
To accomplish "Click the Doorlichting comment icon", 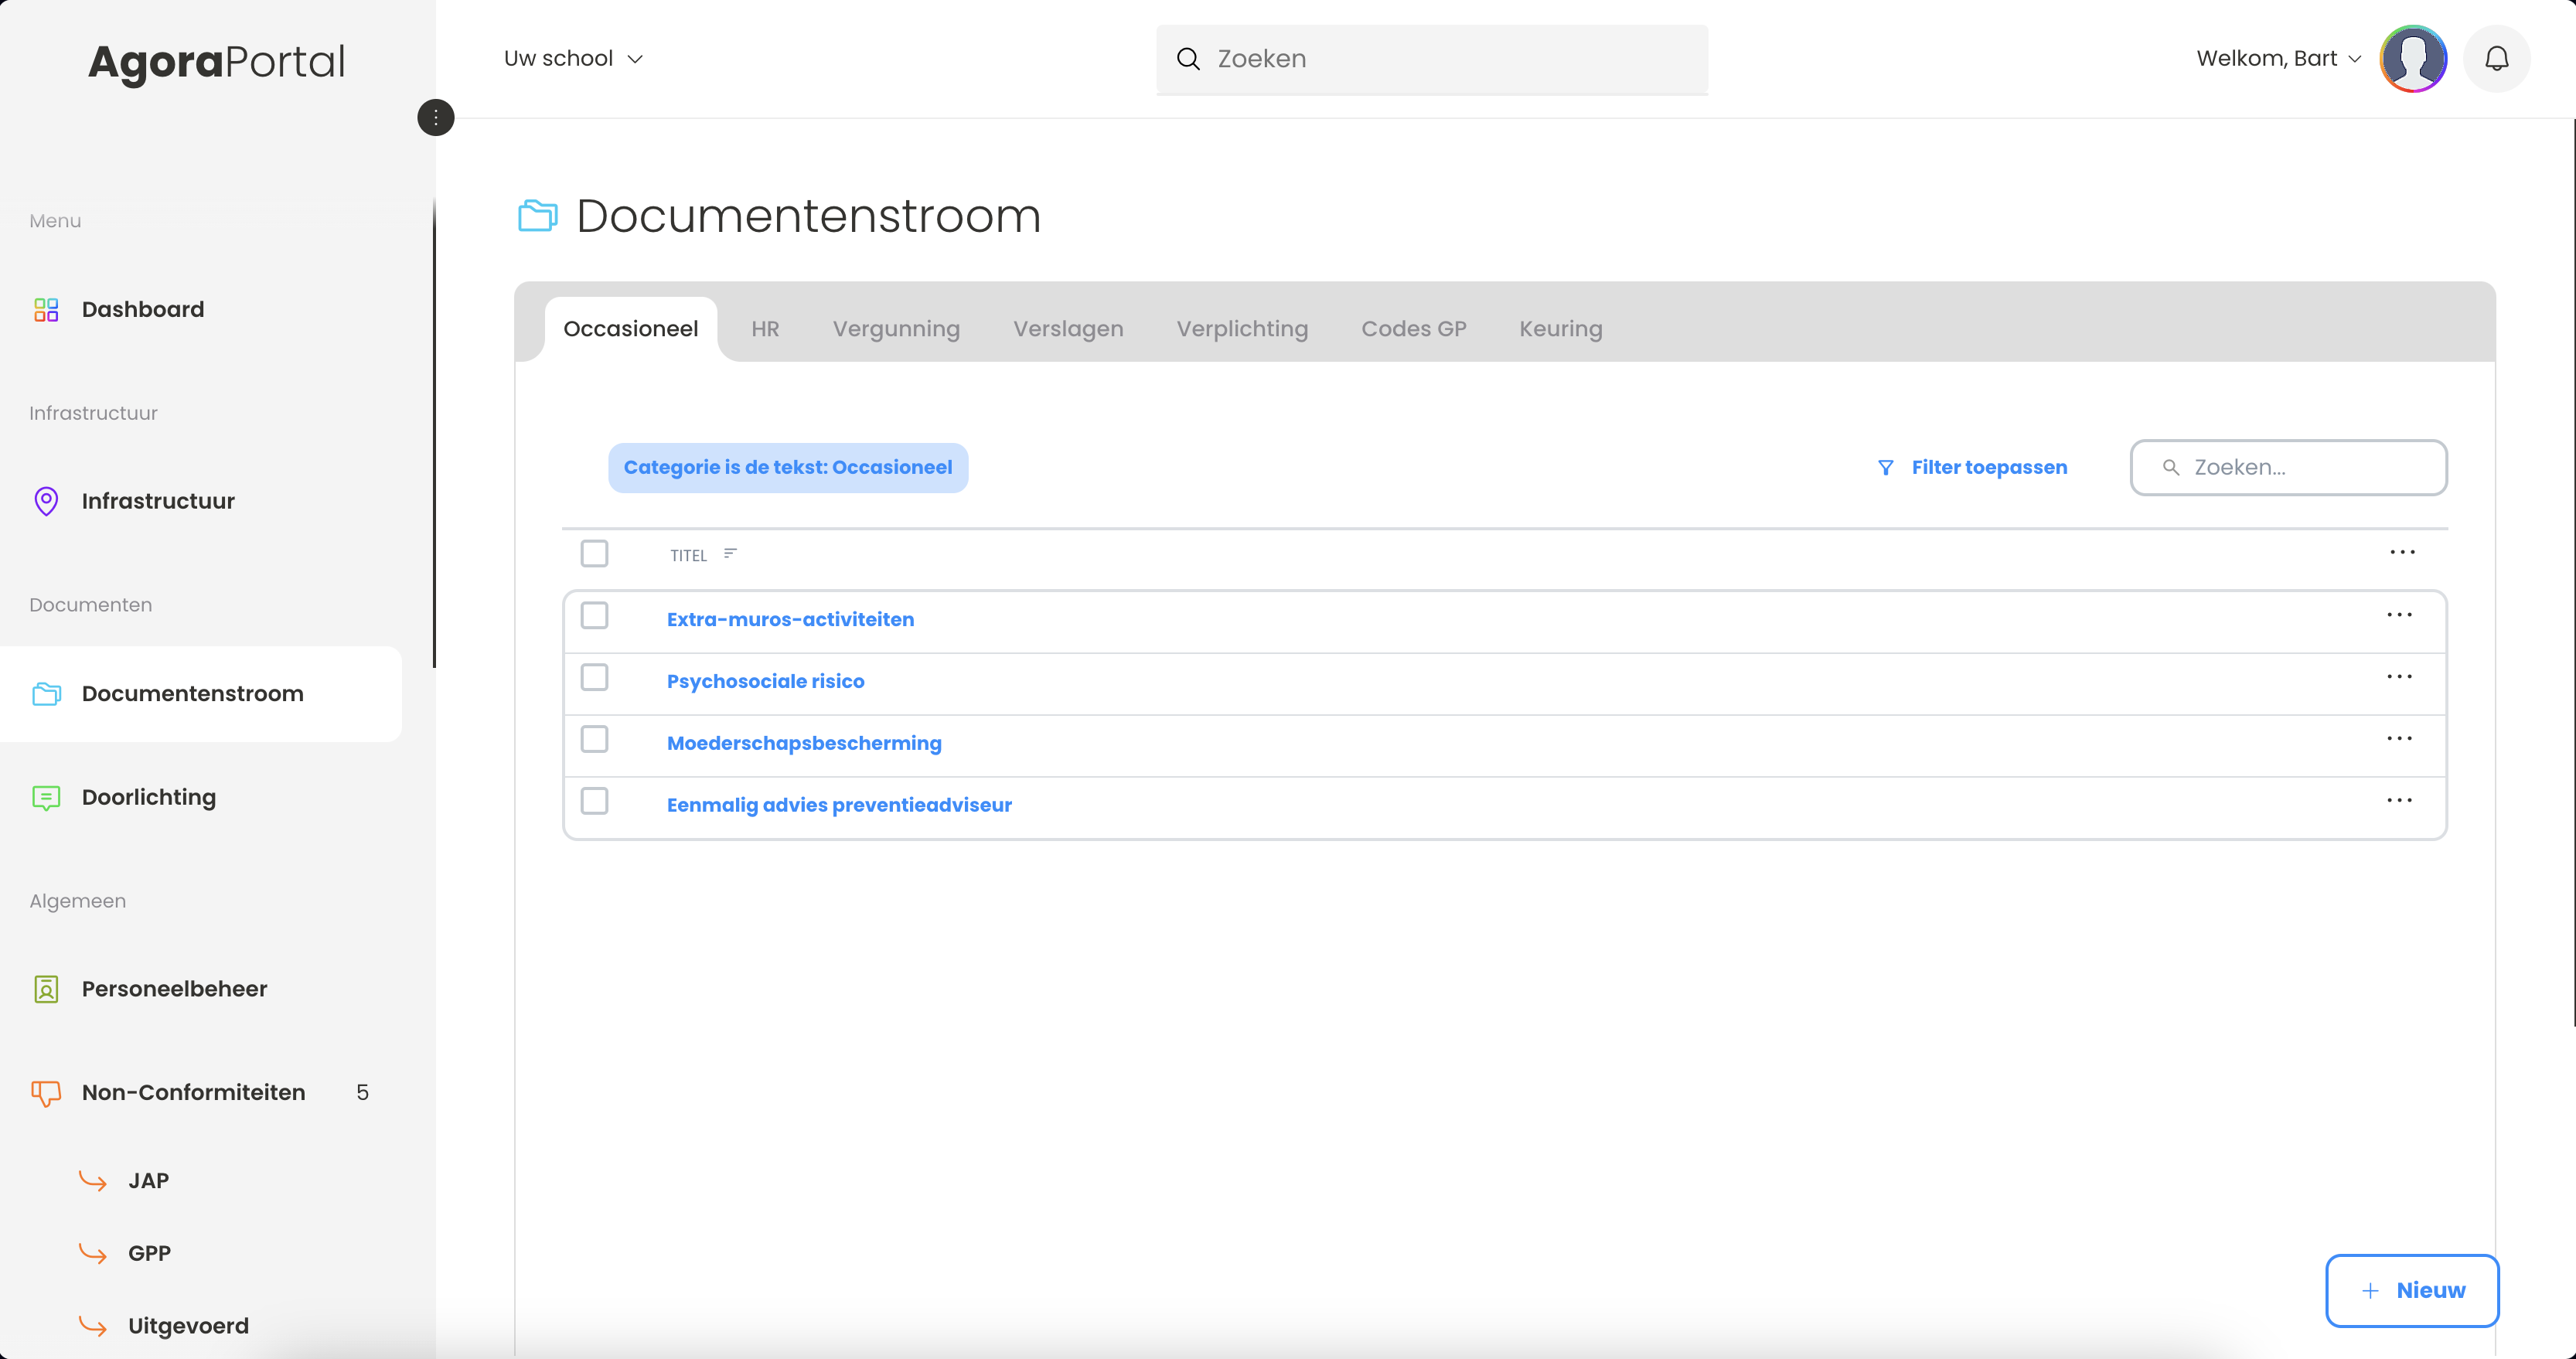I will [x=46, y=798].
